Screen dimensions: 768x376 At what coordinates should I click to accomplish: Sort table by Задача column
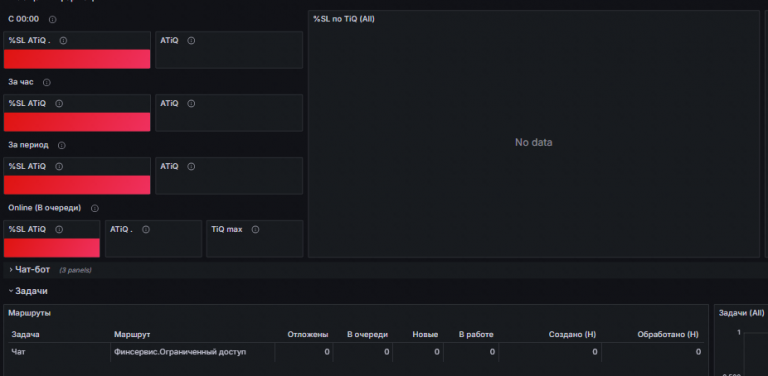click(x=25, y=334)
